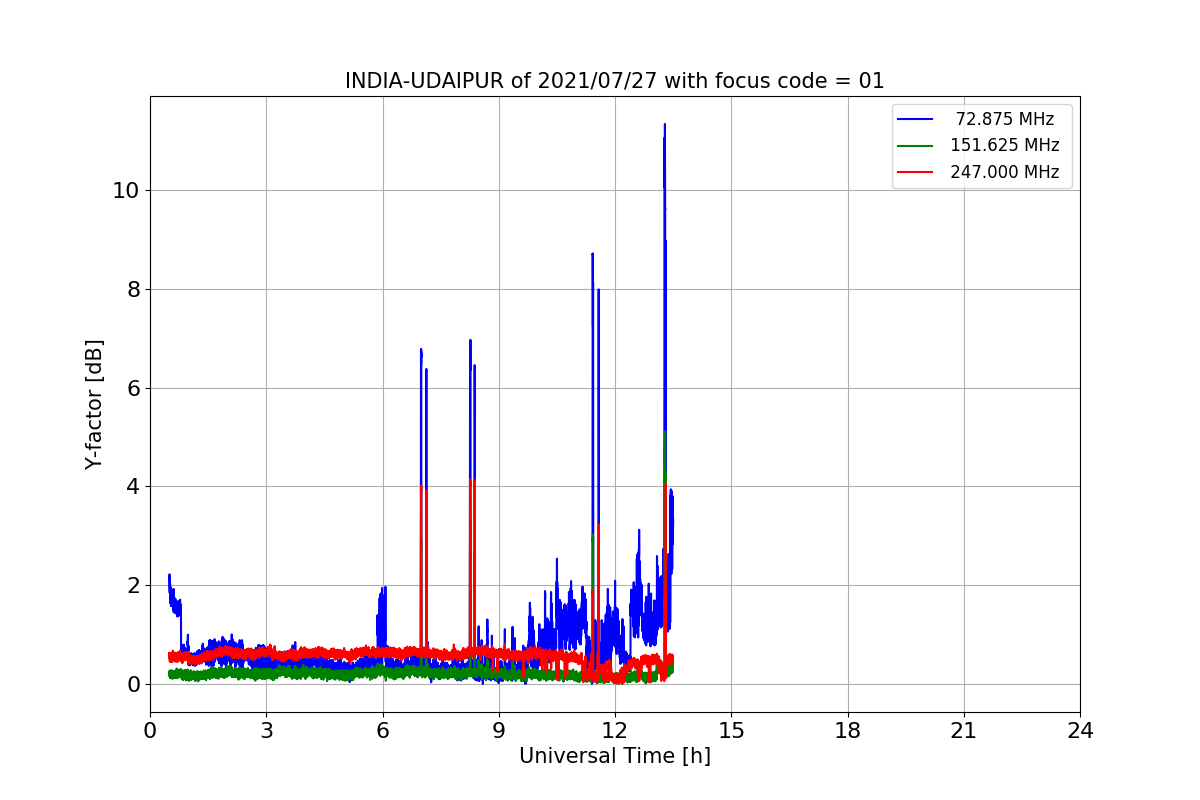Image resolution: width=1200 pixels, height=800 pixels.
Task: Click x-axis tick label 18
Action: (x=847, y=731)
